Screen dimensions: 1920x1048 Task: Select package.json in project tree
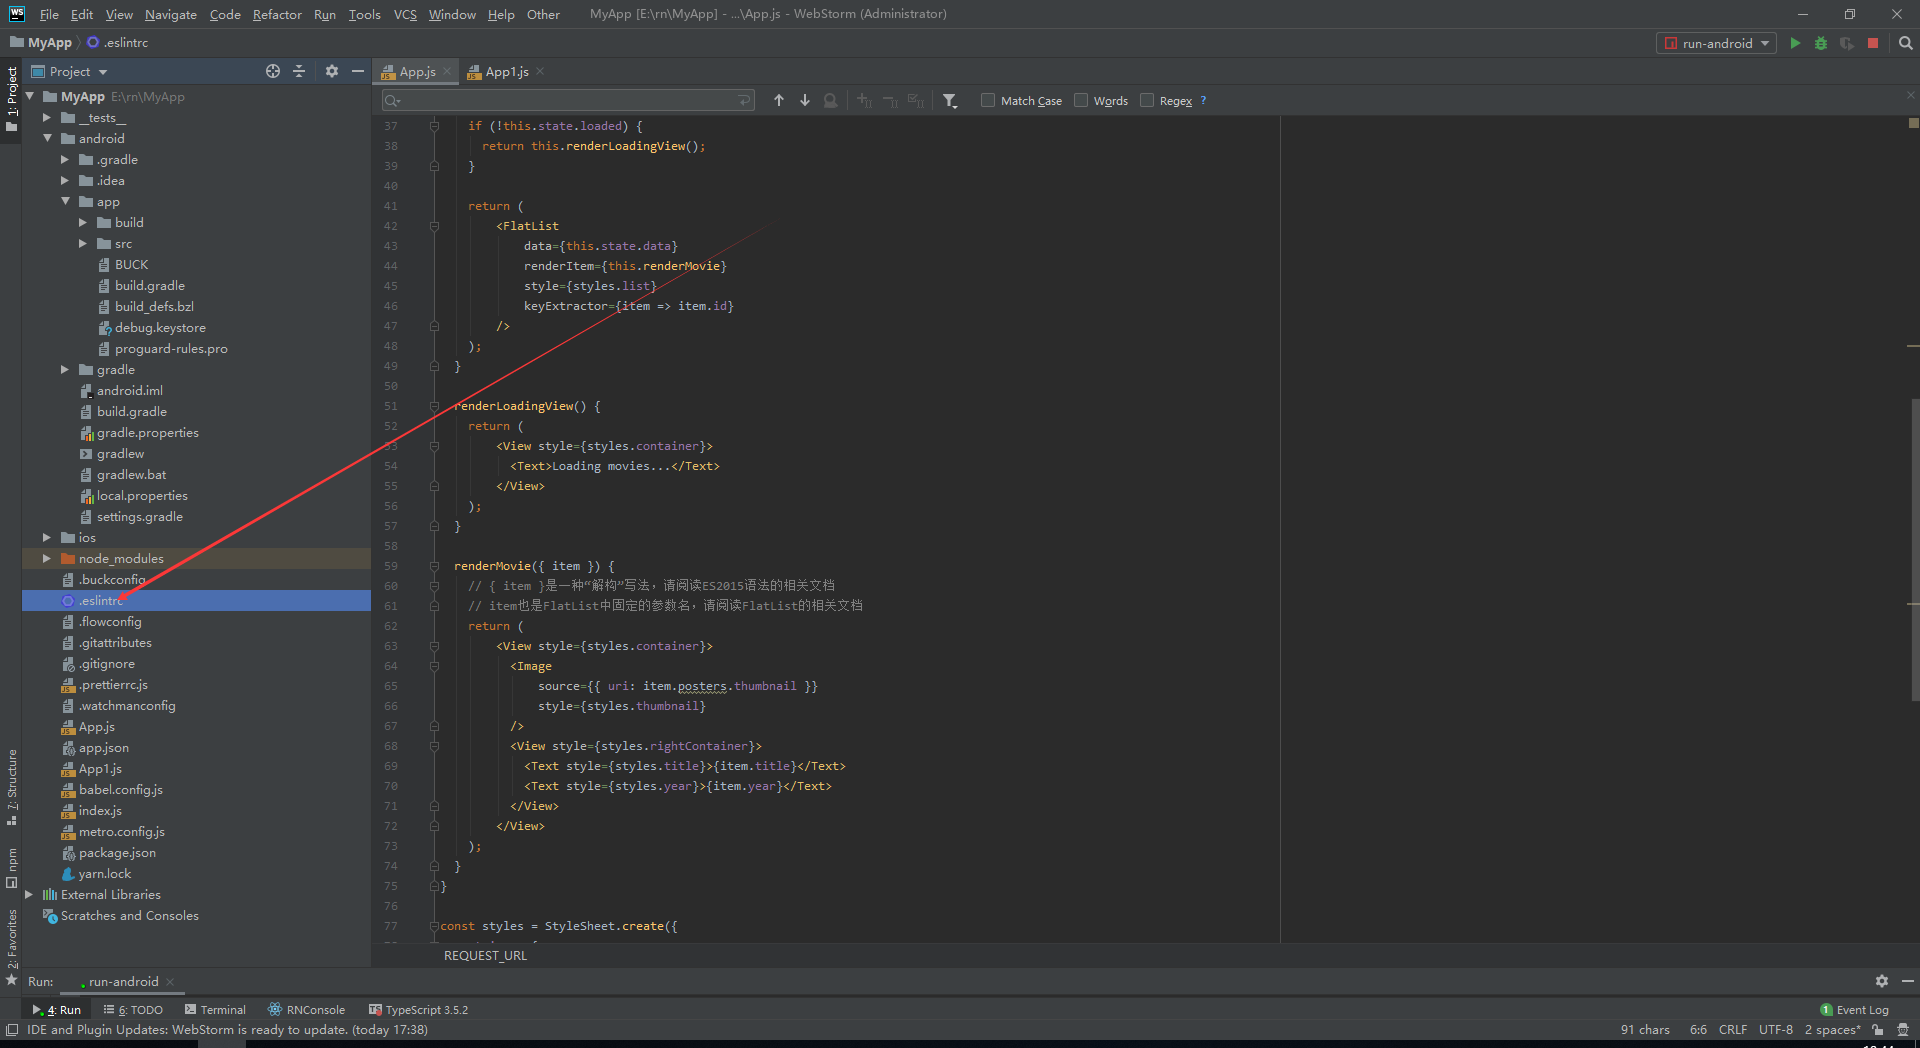117,852
